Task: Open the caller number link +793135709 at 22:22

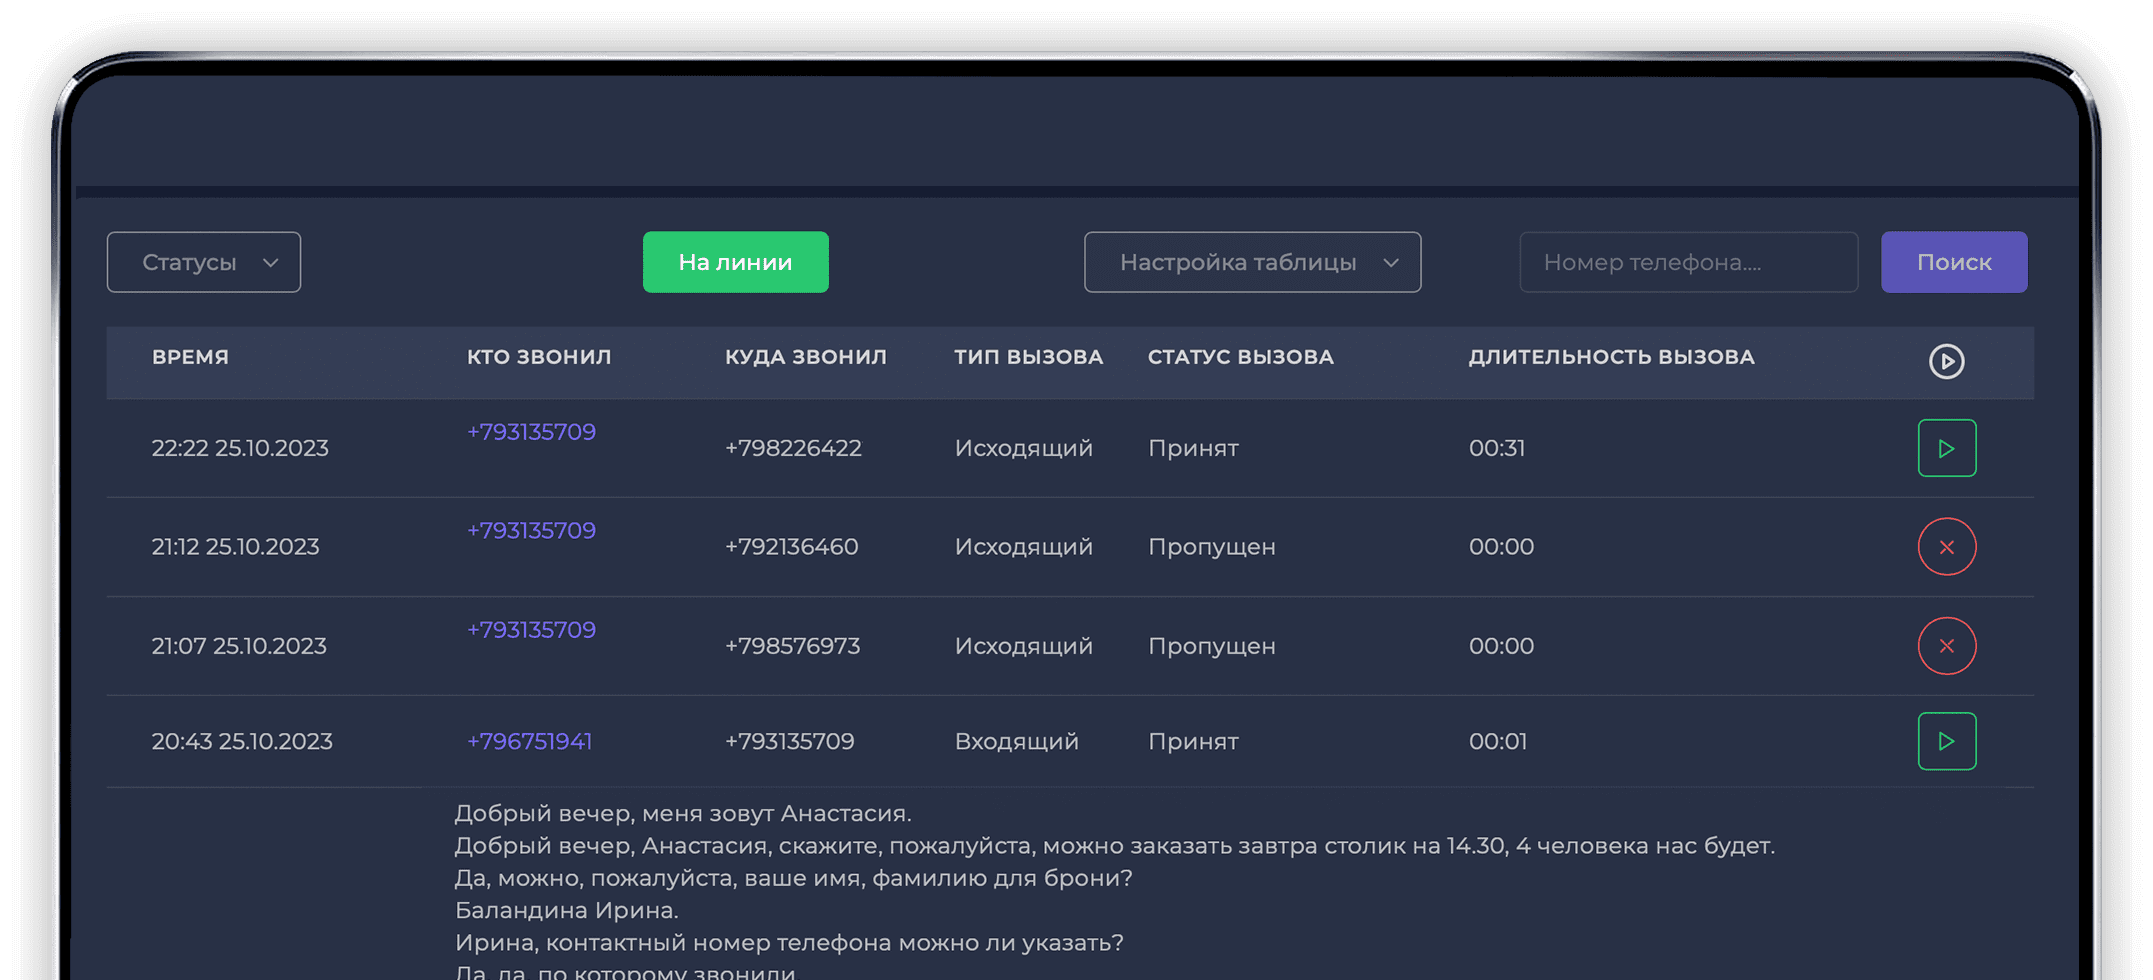Action: [530, 432]
